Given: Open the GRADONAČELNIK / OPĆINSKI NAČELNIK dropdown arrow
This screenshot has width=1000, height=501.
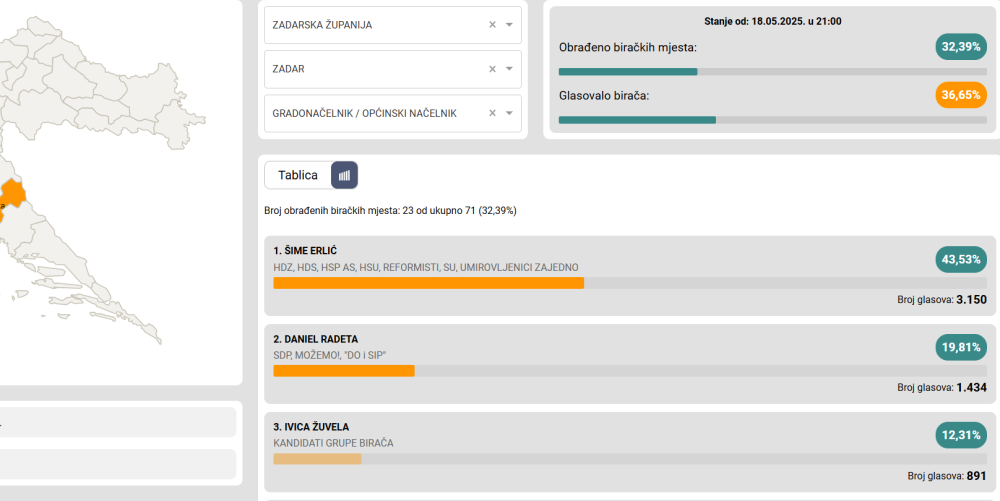Looking at the screenshot, I should pyautogui.click(x=509, y=113).
